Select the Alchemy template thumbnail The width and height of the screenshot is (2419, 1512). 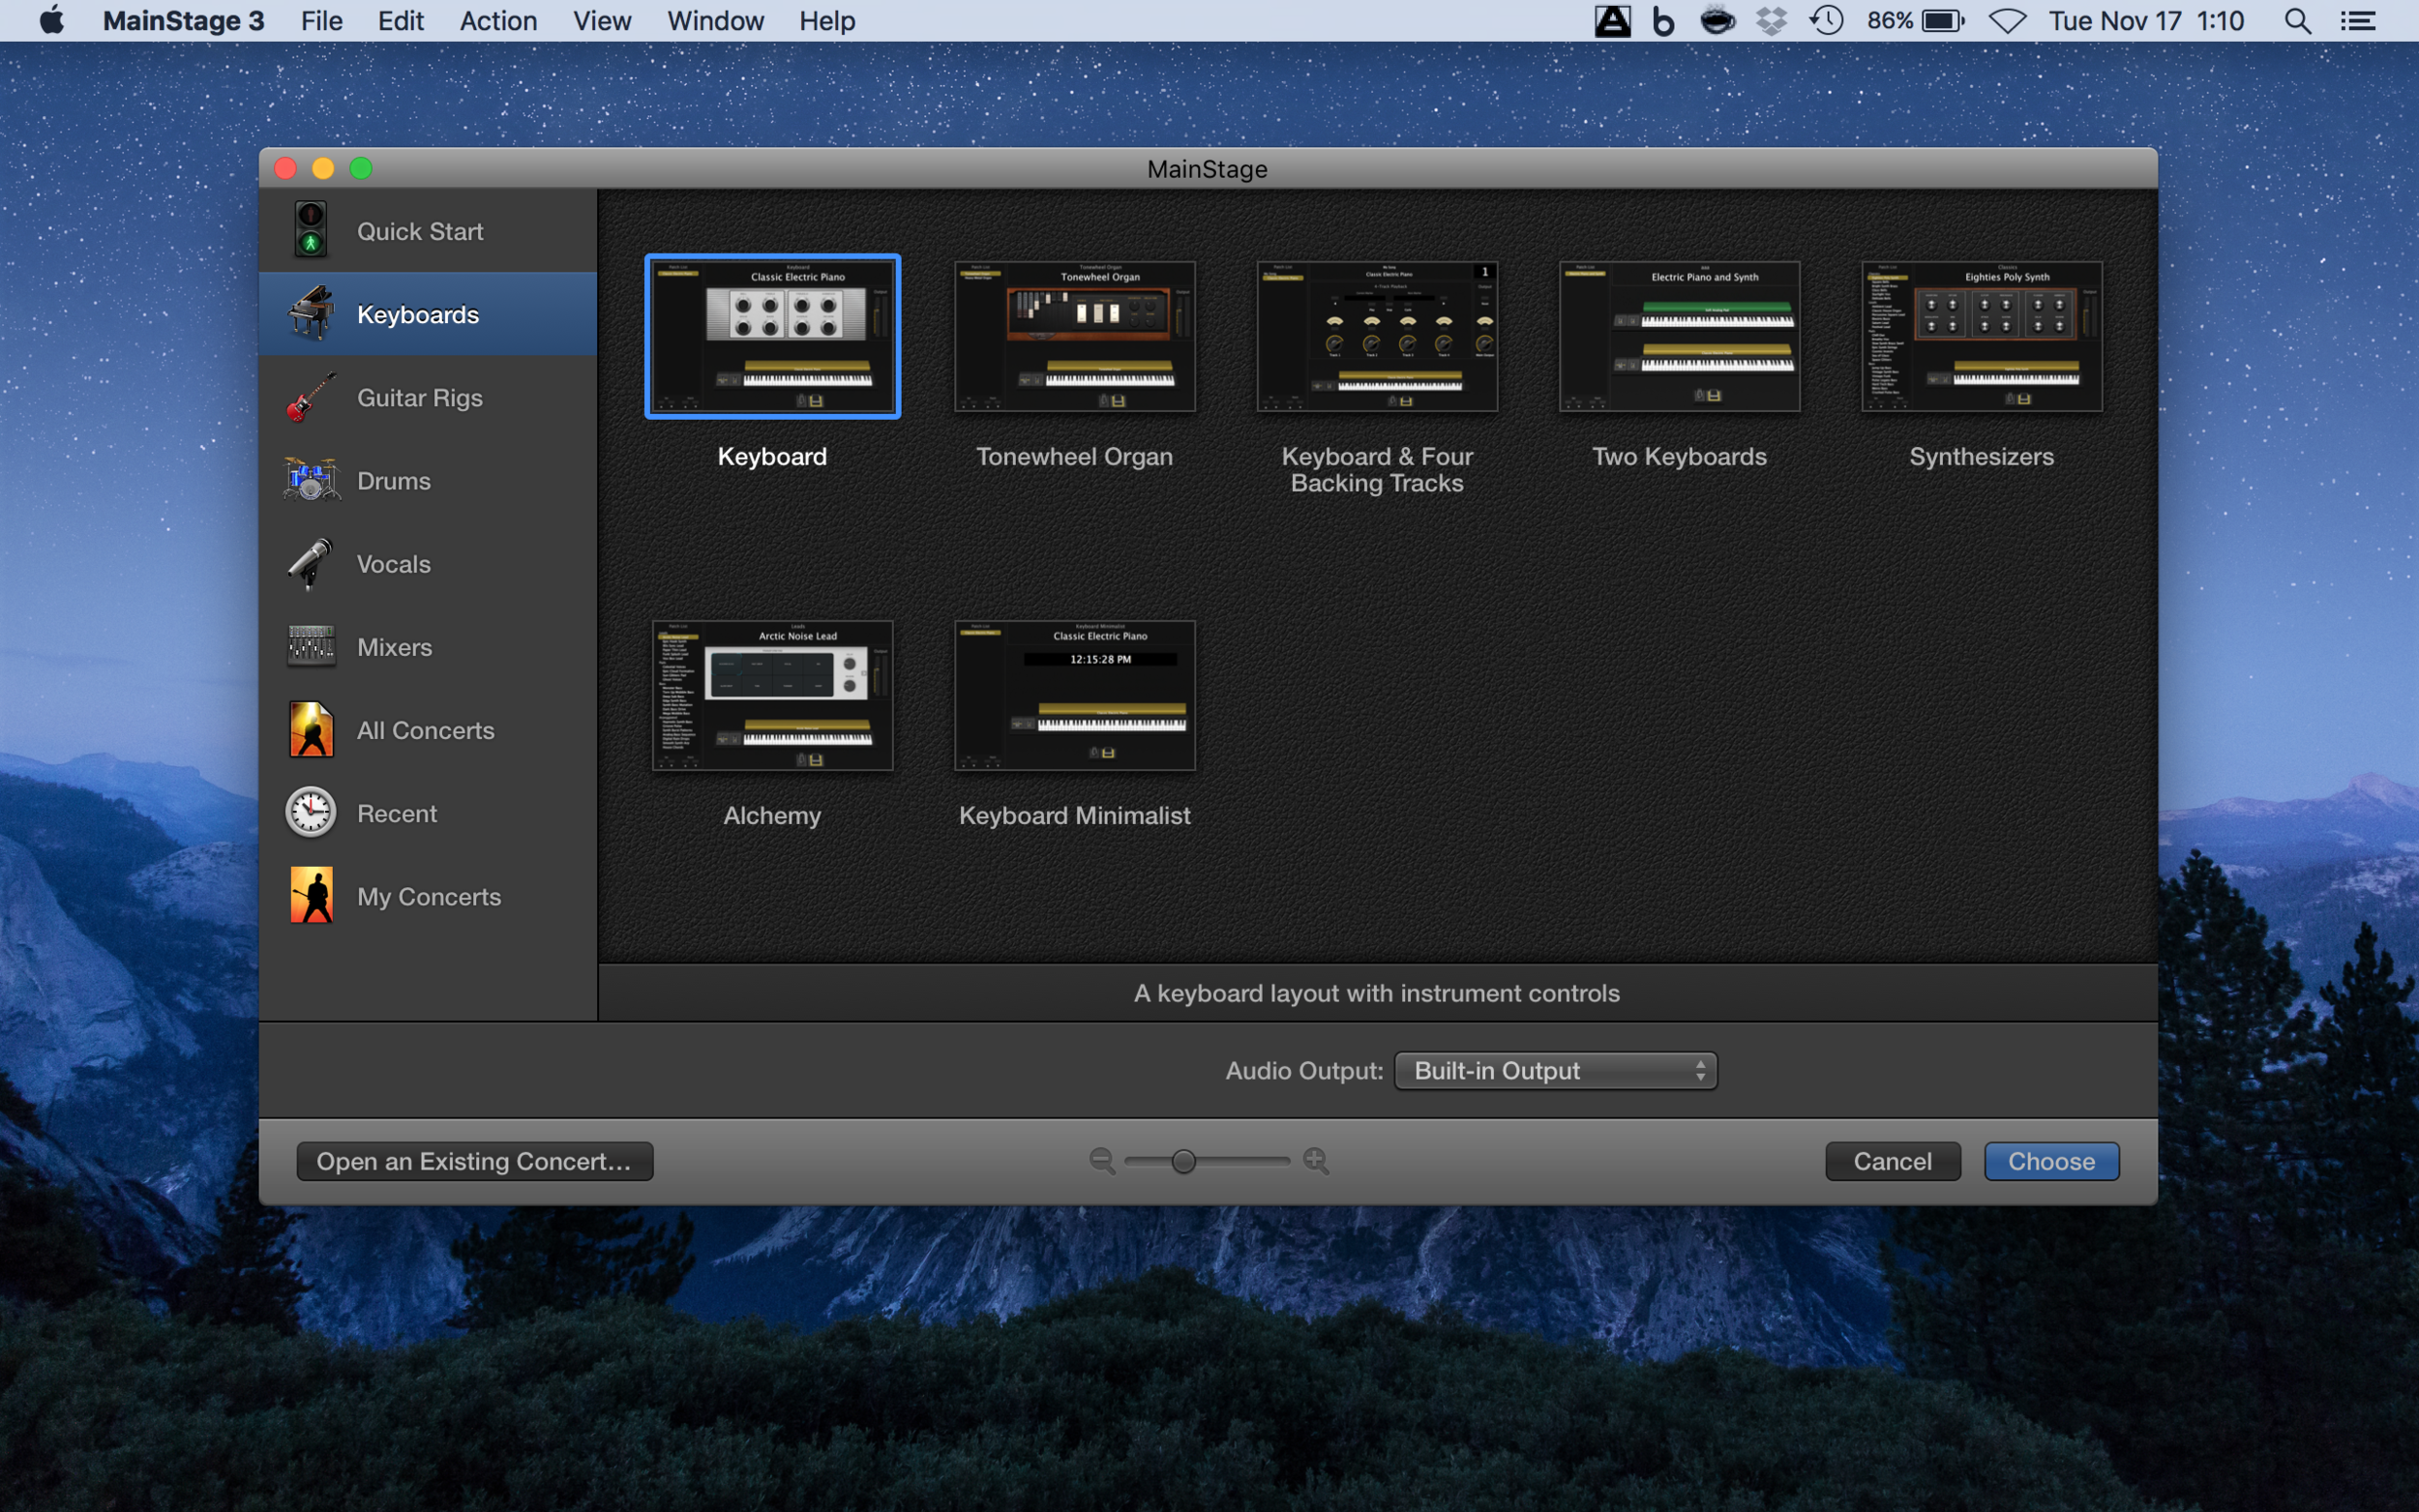772,695
